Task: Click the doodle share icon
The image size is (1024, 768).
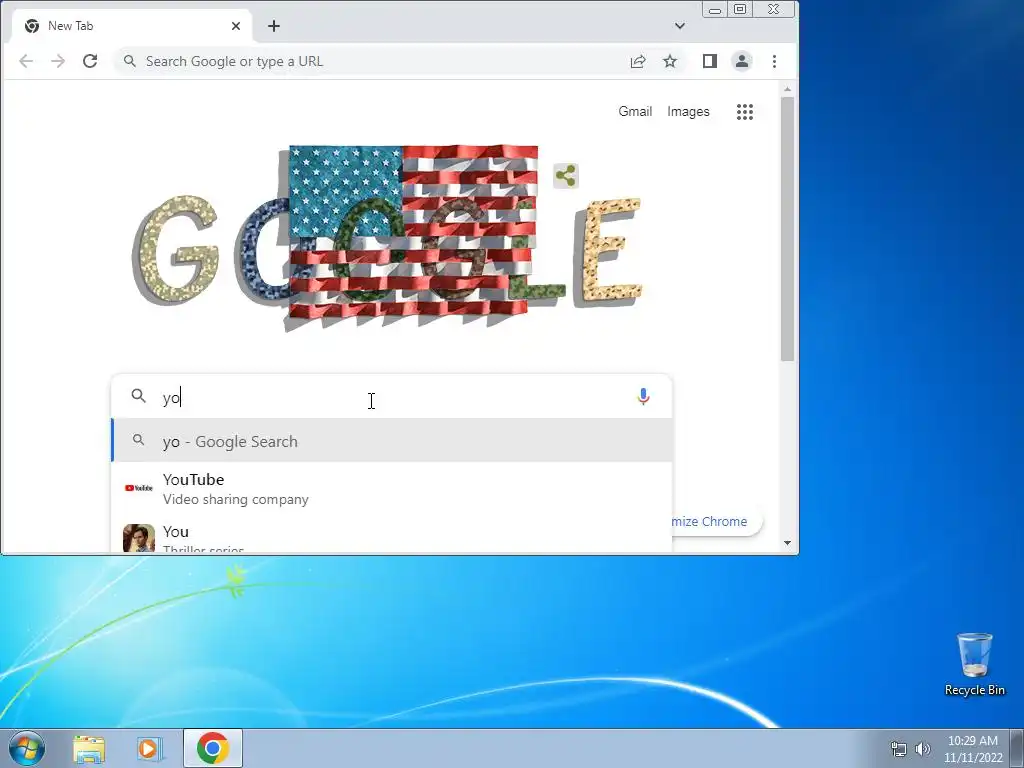Action: point(566,176)
